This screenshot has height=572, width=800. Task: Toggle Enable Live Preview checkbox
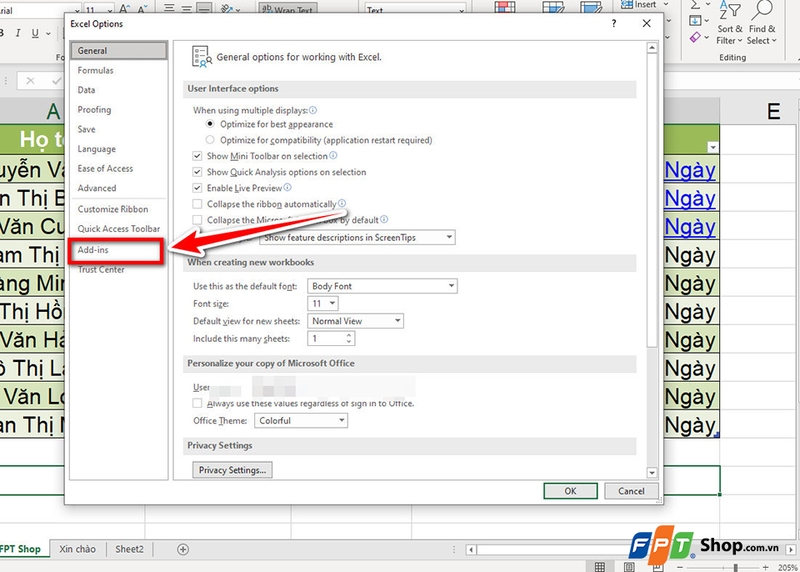pos(197,188)
